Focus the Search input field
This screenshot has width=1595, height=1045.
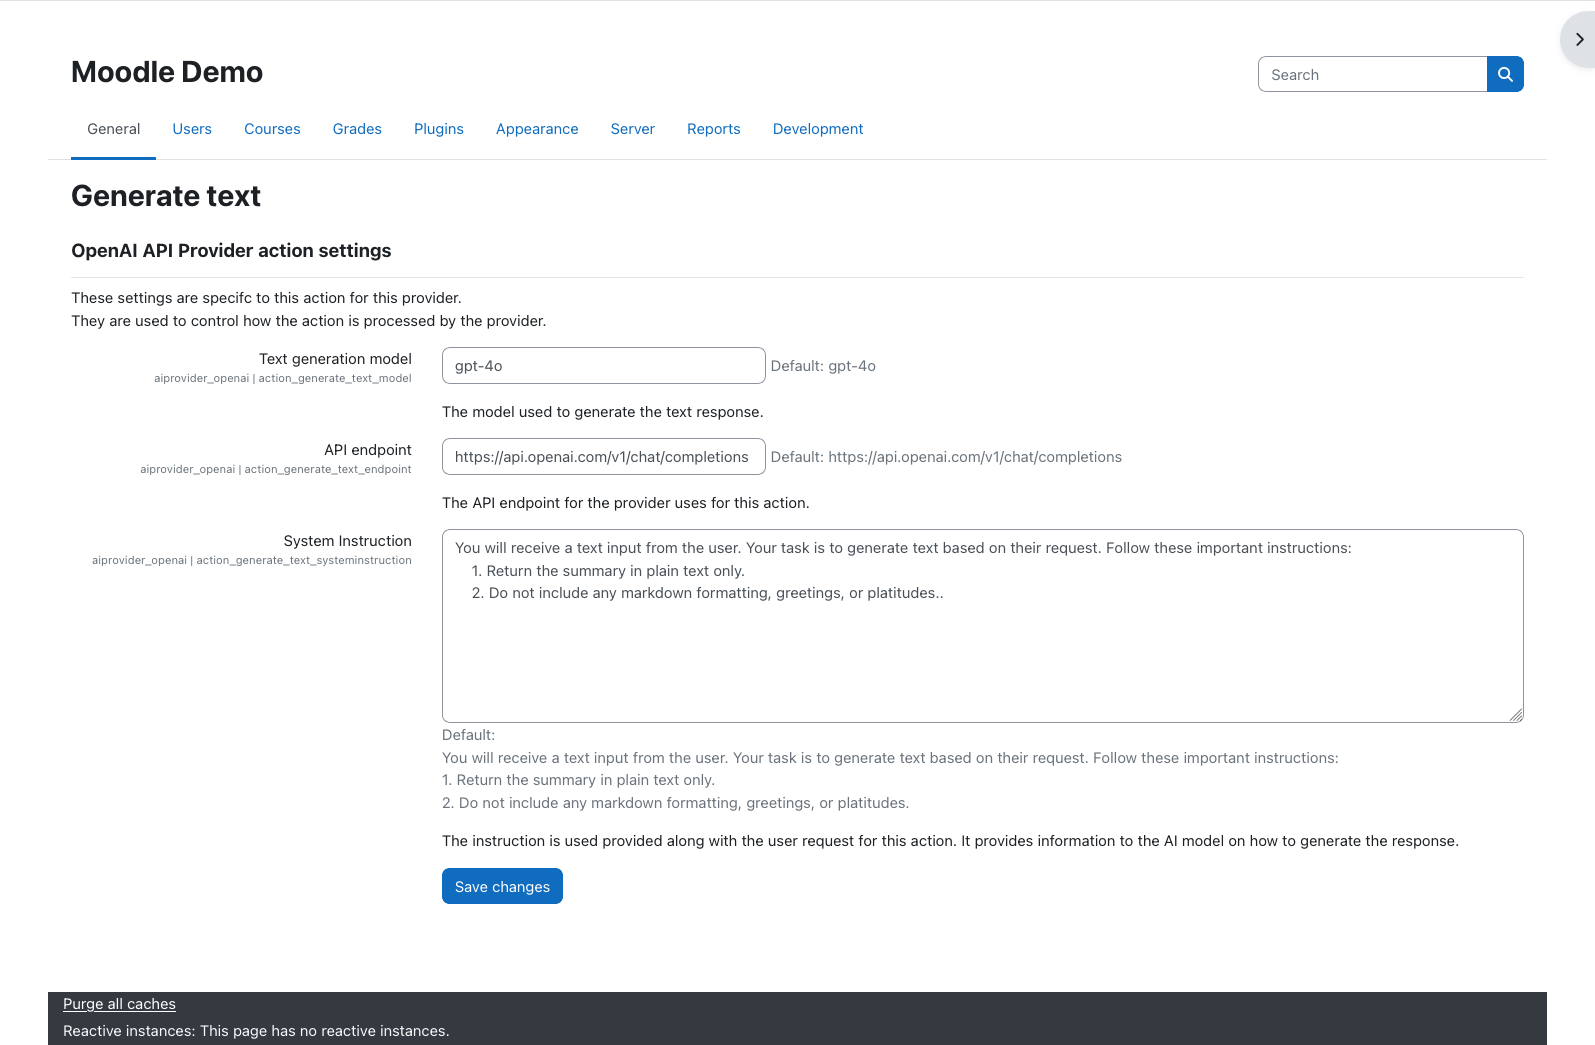click(1372, 74)
